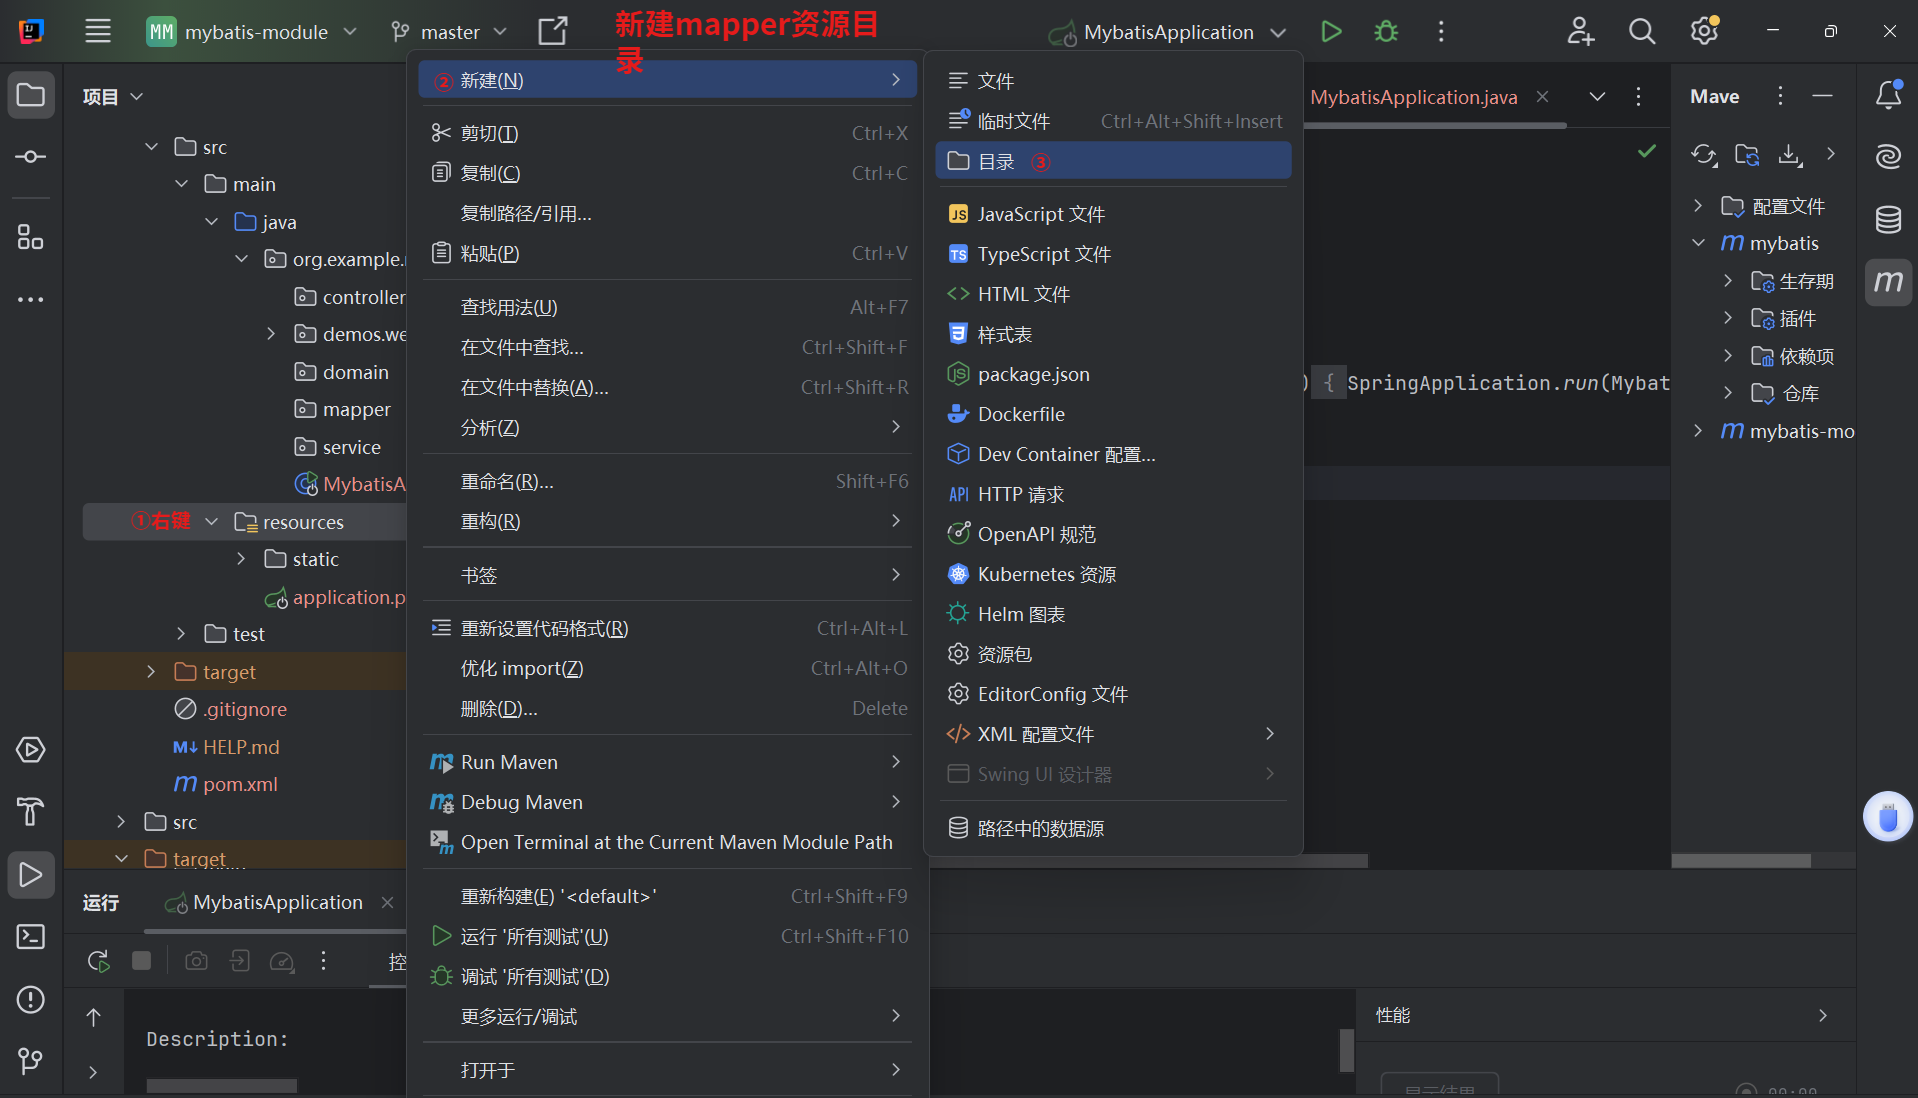Open IDE settings gear icon

point(1705,32)
